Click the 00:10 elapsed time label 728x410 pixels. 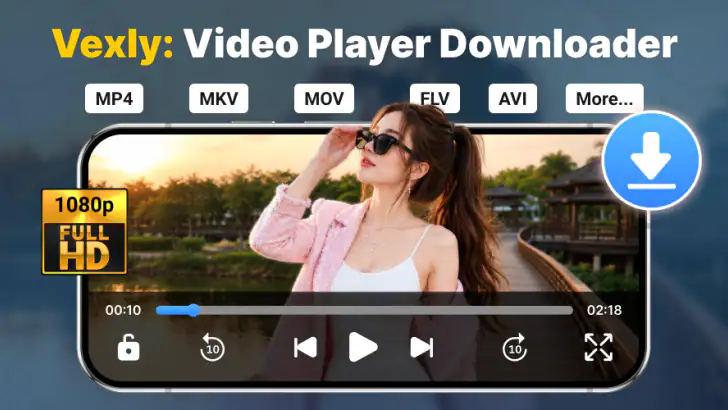(x=123, y=310)
